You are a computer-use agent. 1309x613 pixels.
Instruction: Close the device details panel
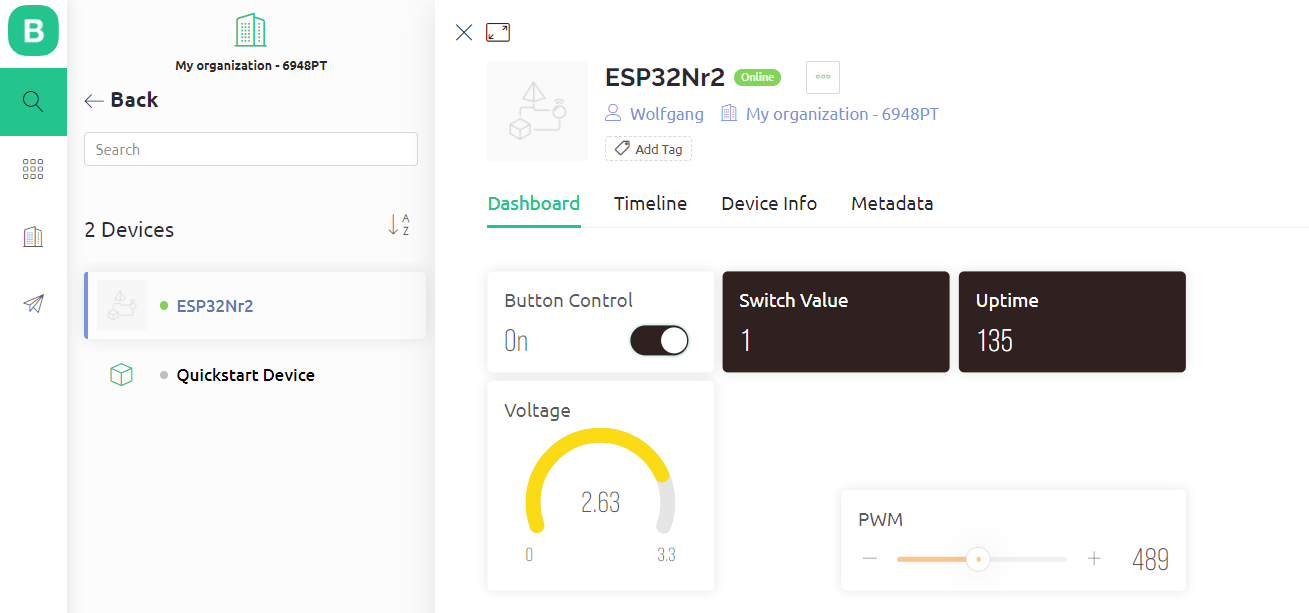pos(464,32)
